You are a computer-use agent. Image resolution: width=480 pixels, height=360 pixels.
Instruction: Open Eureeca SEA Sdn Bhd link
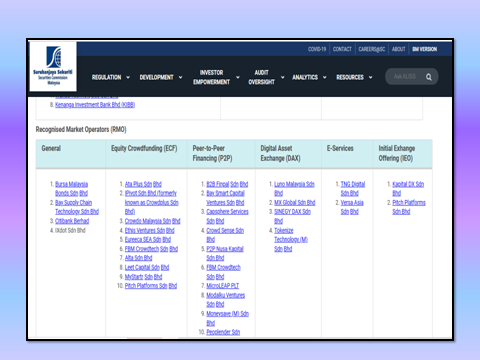click(148, 239)
